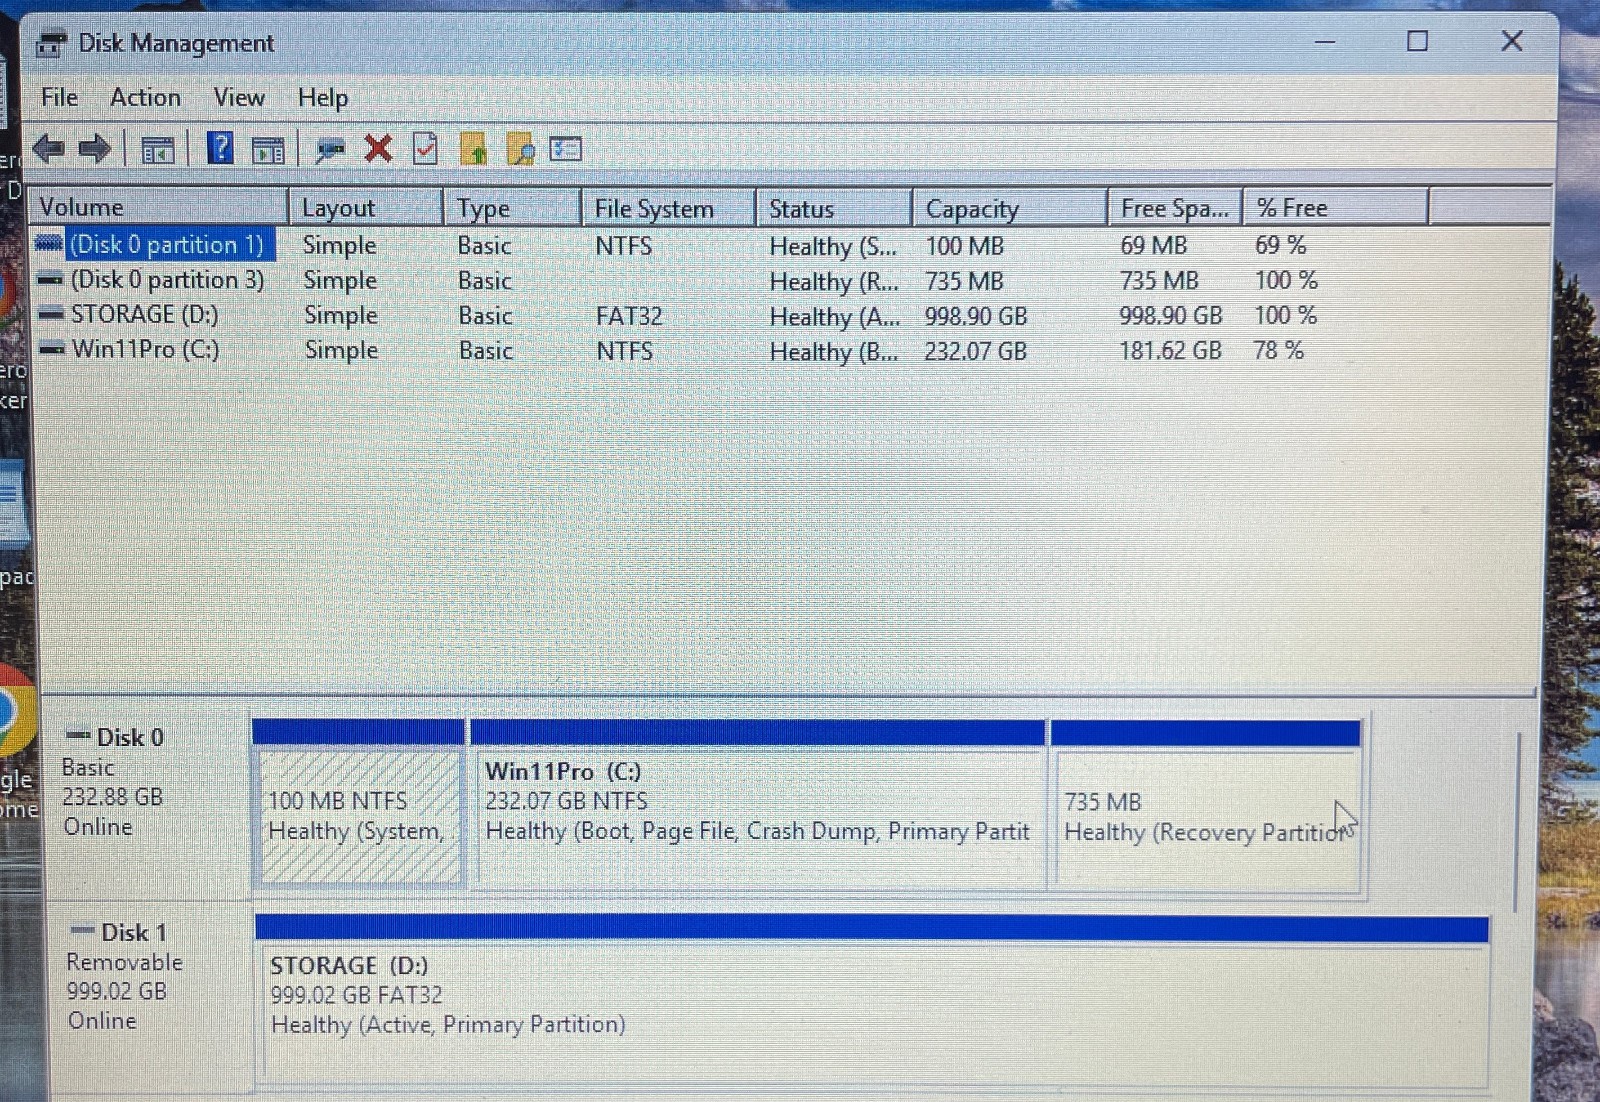Close the Disk Management window
The height and width of the screenshot is (1102, 1600).
click(x=1512, y=41)
